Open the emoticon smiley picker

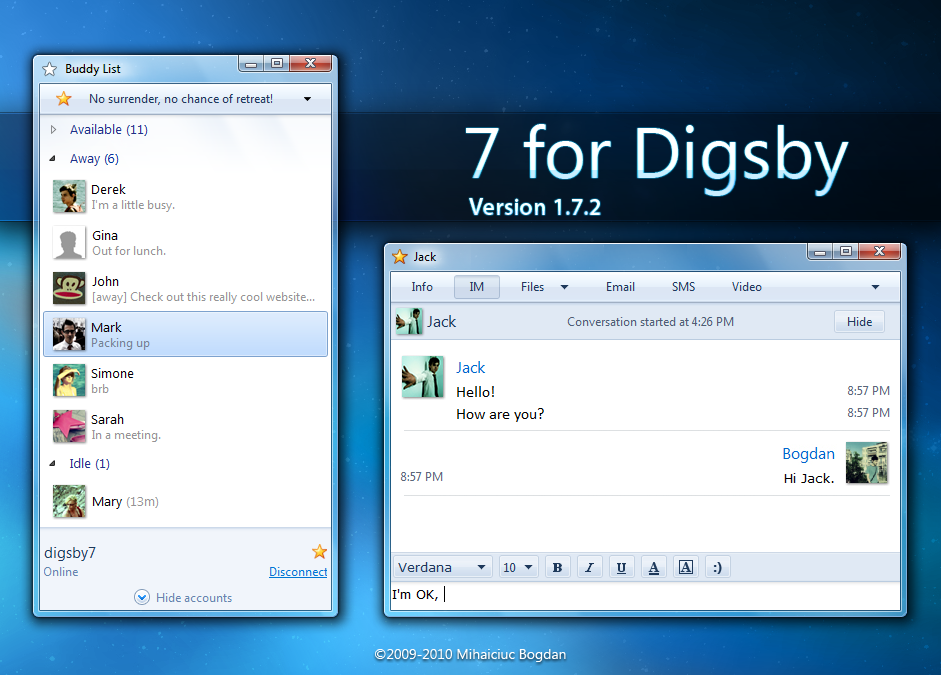(718, 567)
